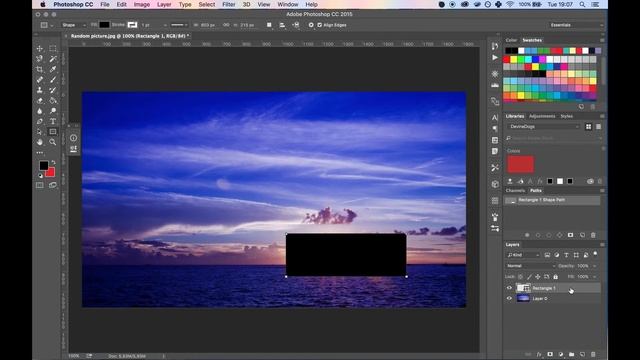Select the Dodge tool
Screen dimensions: 640x360
pyautogui.click(x=53, y=111)
